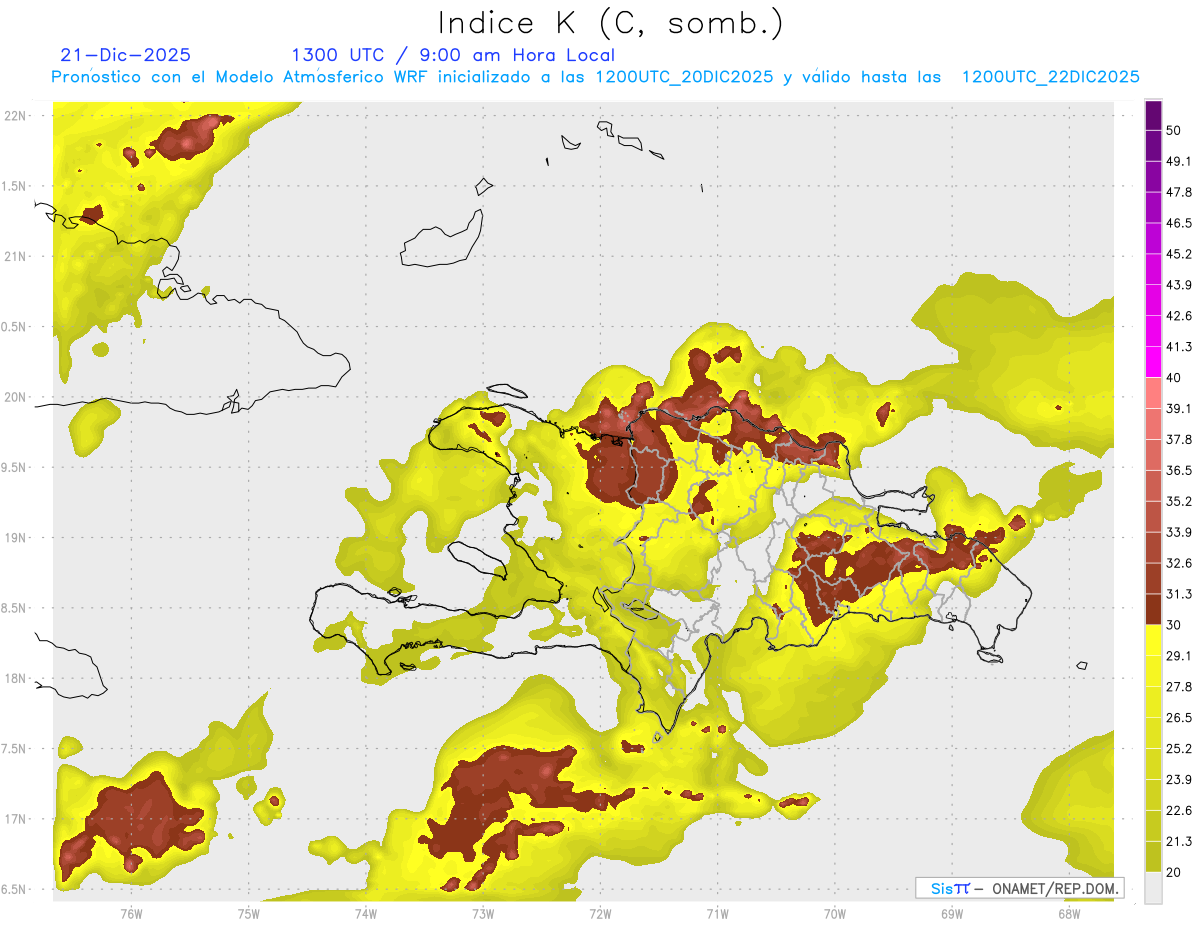Image resolution: width=1200 pixels, height=927 pixels.
Task: Click the colorbar label "47.8"
Action: 1179,192
